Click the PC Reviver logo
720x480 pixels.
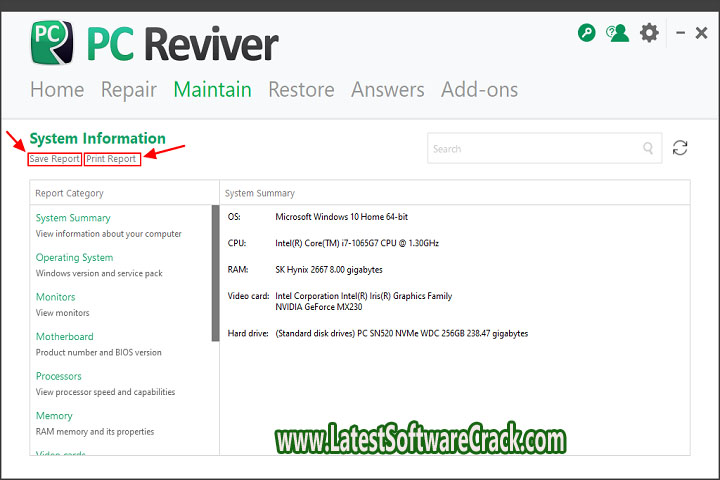154,43
